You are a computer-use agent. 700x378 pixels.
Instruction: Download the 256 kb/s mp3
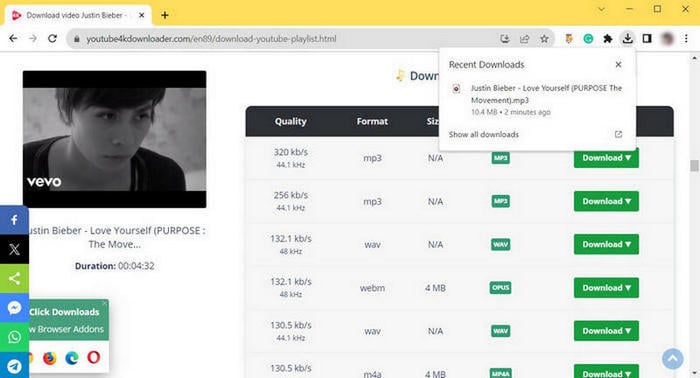point(606,201)
